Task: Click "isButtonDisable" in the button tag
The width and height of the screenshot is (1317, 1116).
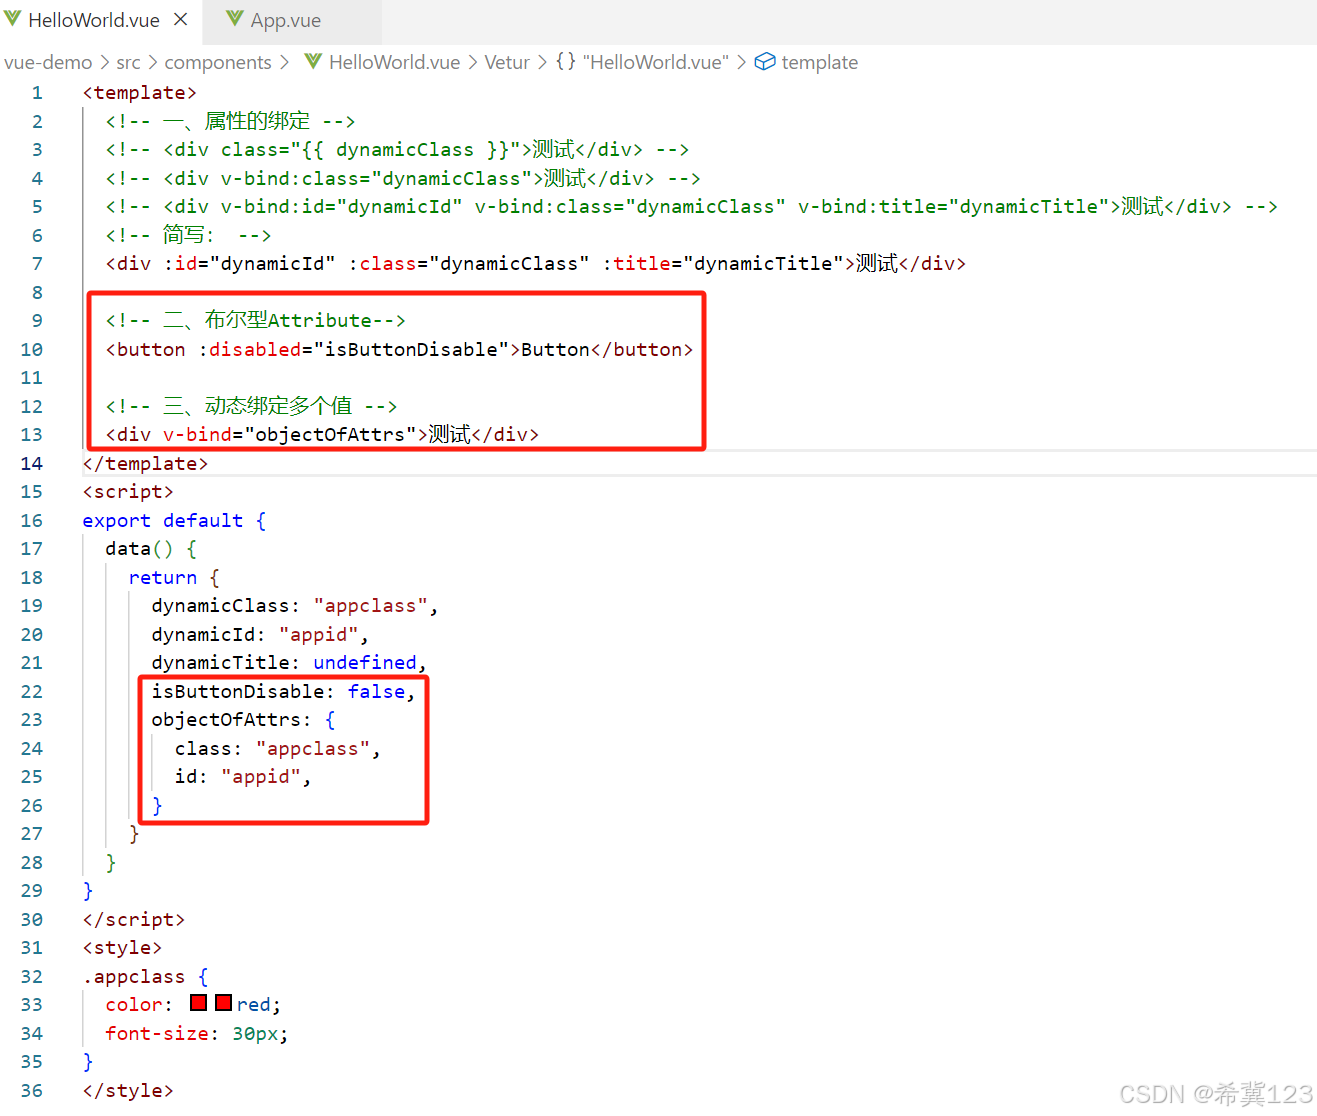Action: (x=411, y=349)
